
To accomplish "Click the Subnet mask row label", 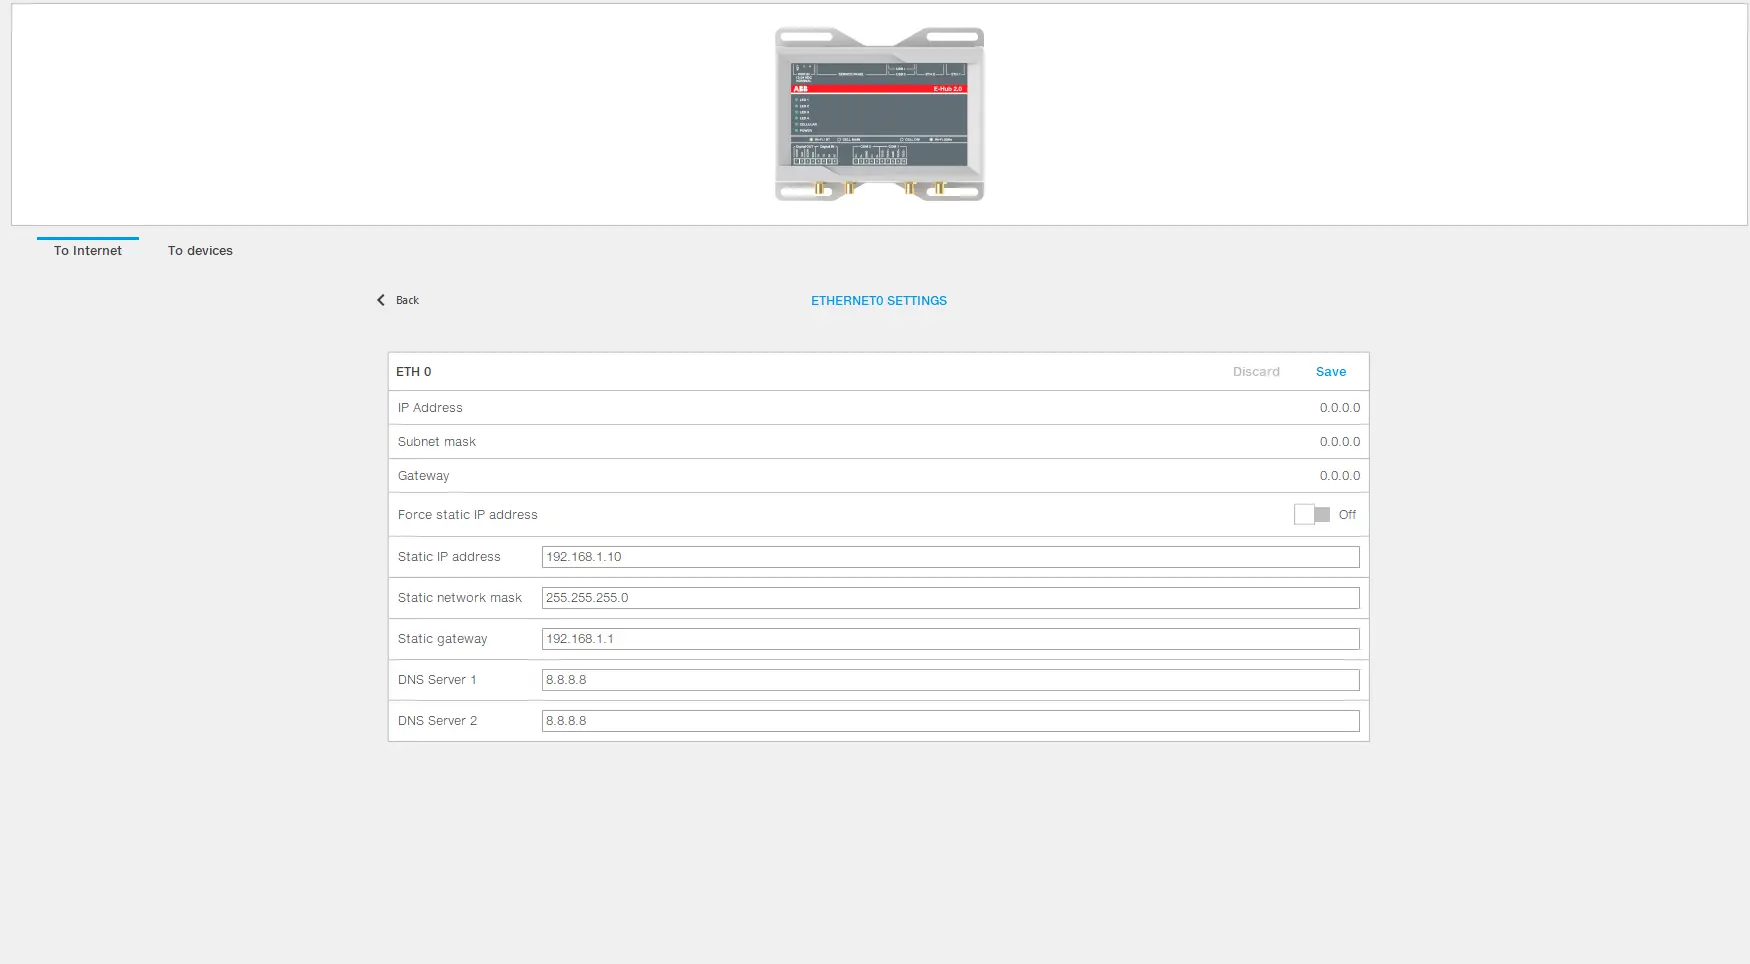I will [x=437, y=442].
